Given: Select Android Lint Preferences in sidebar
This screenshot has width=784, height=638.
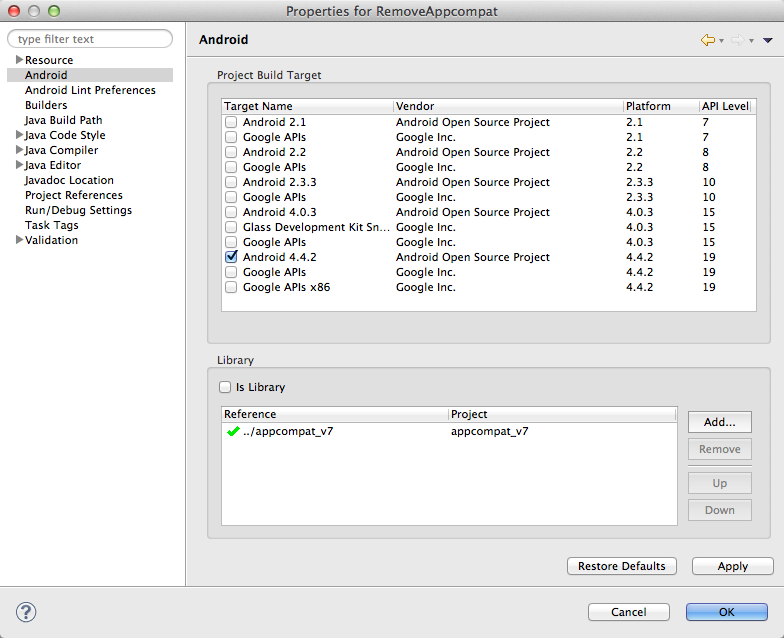Looking at the screenshot, I should (x=90, y=90).
